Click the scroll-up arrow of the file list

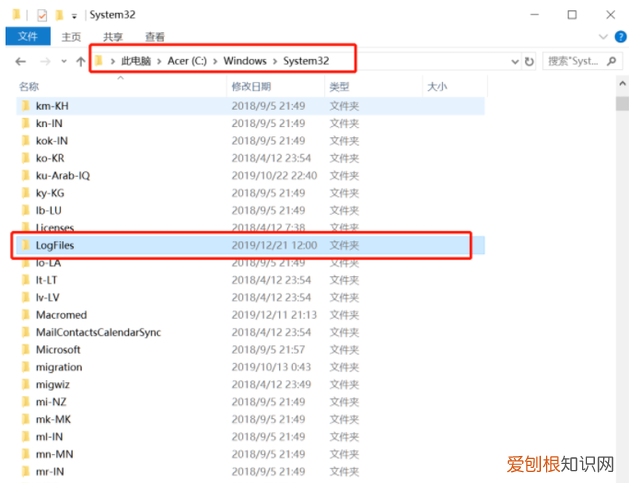622,84
